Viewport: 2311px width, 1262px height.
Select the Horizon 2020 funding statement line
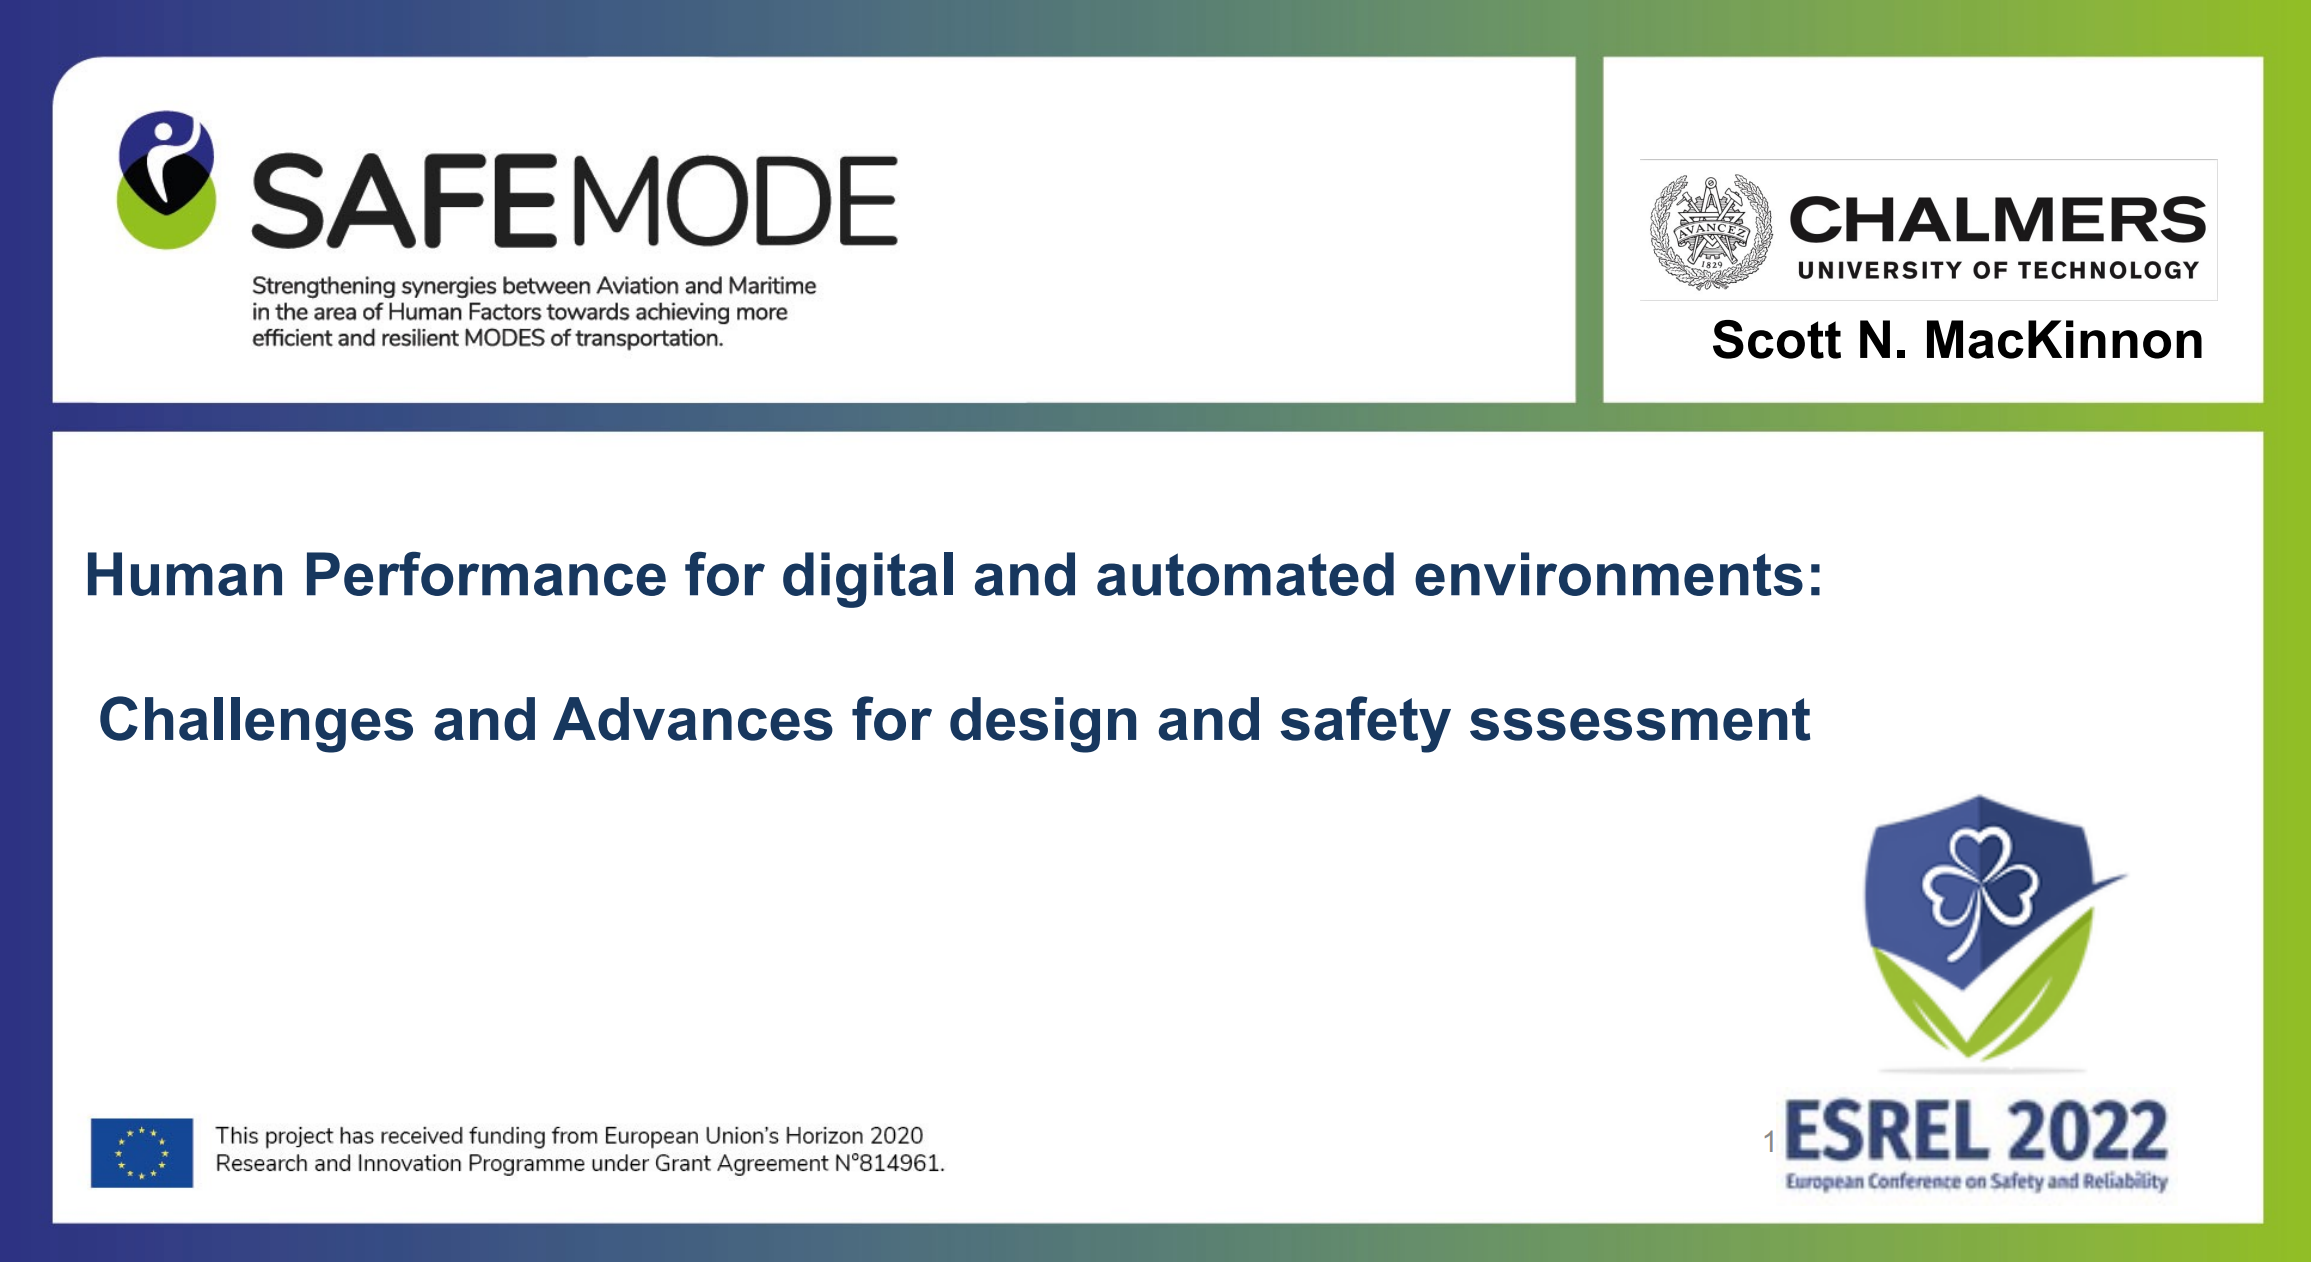(x=569, y=1136)
